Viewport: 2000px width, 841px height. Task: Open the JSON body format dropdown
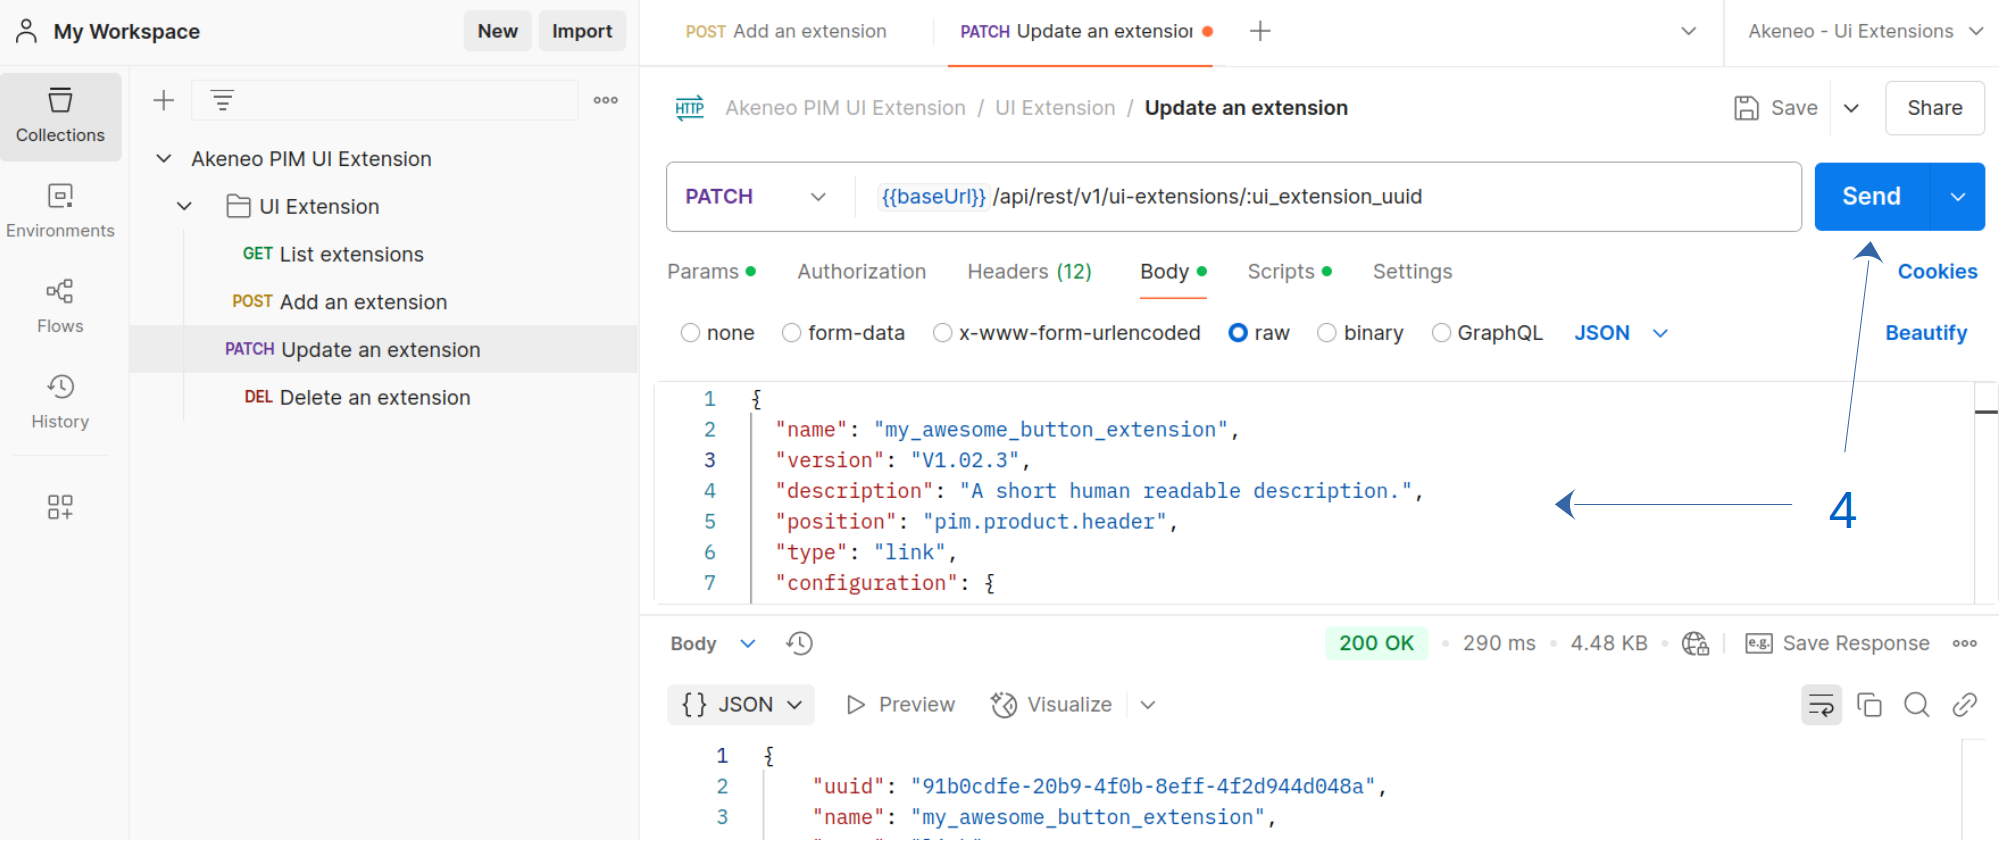pos(1620,333)
